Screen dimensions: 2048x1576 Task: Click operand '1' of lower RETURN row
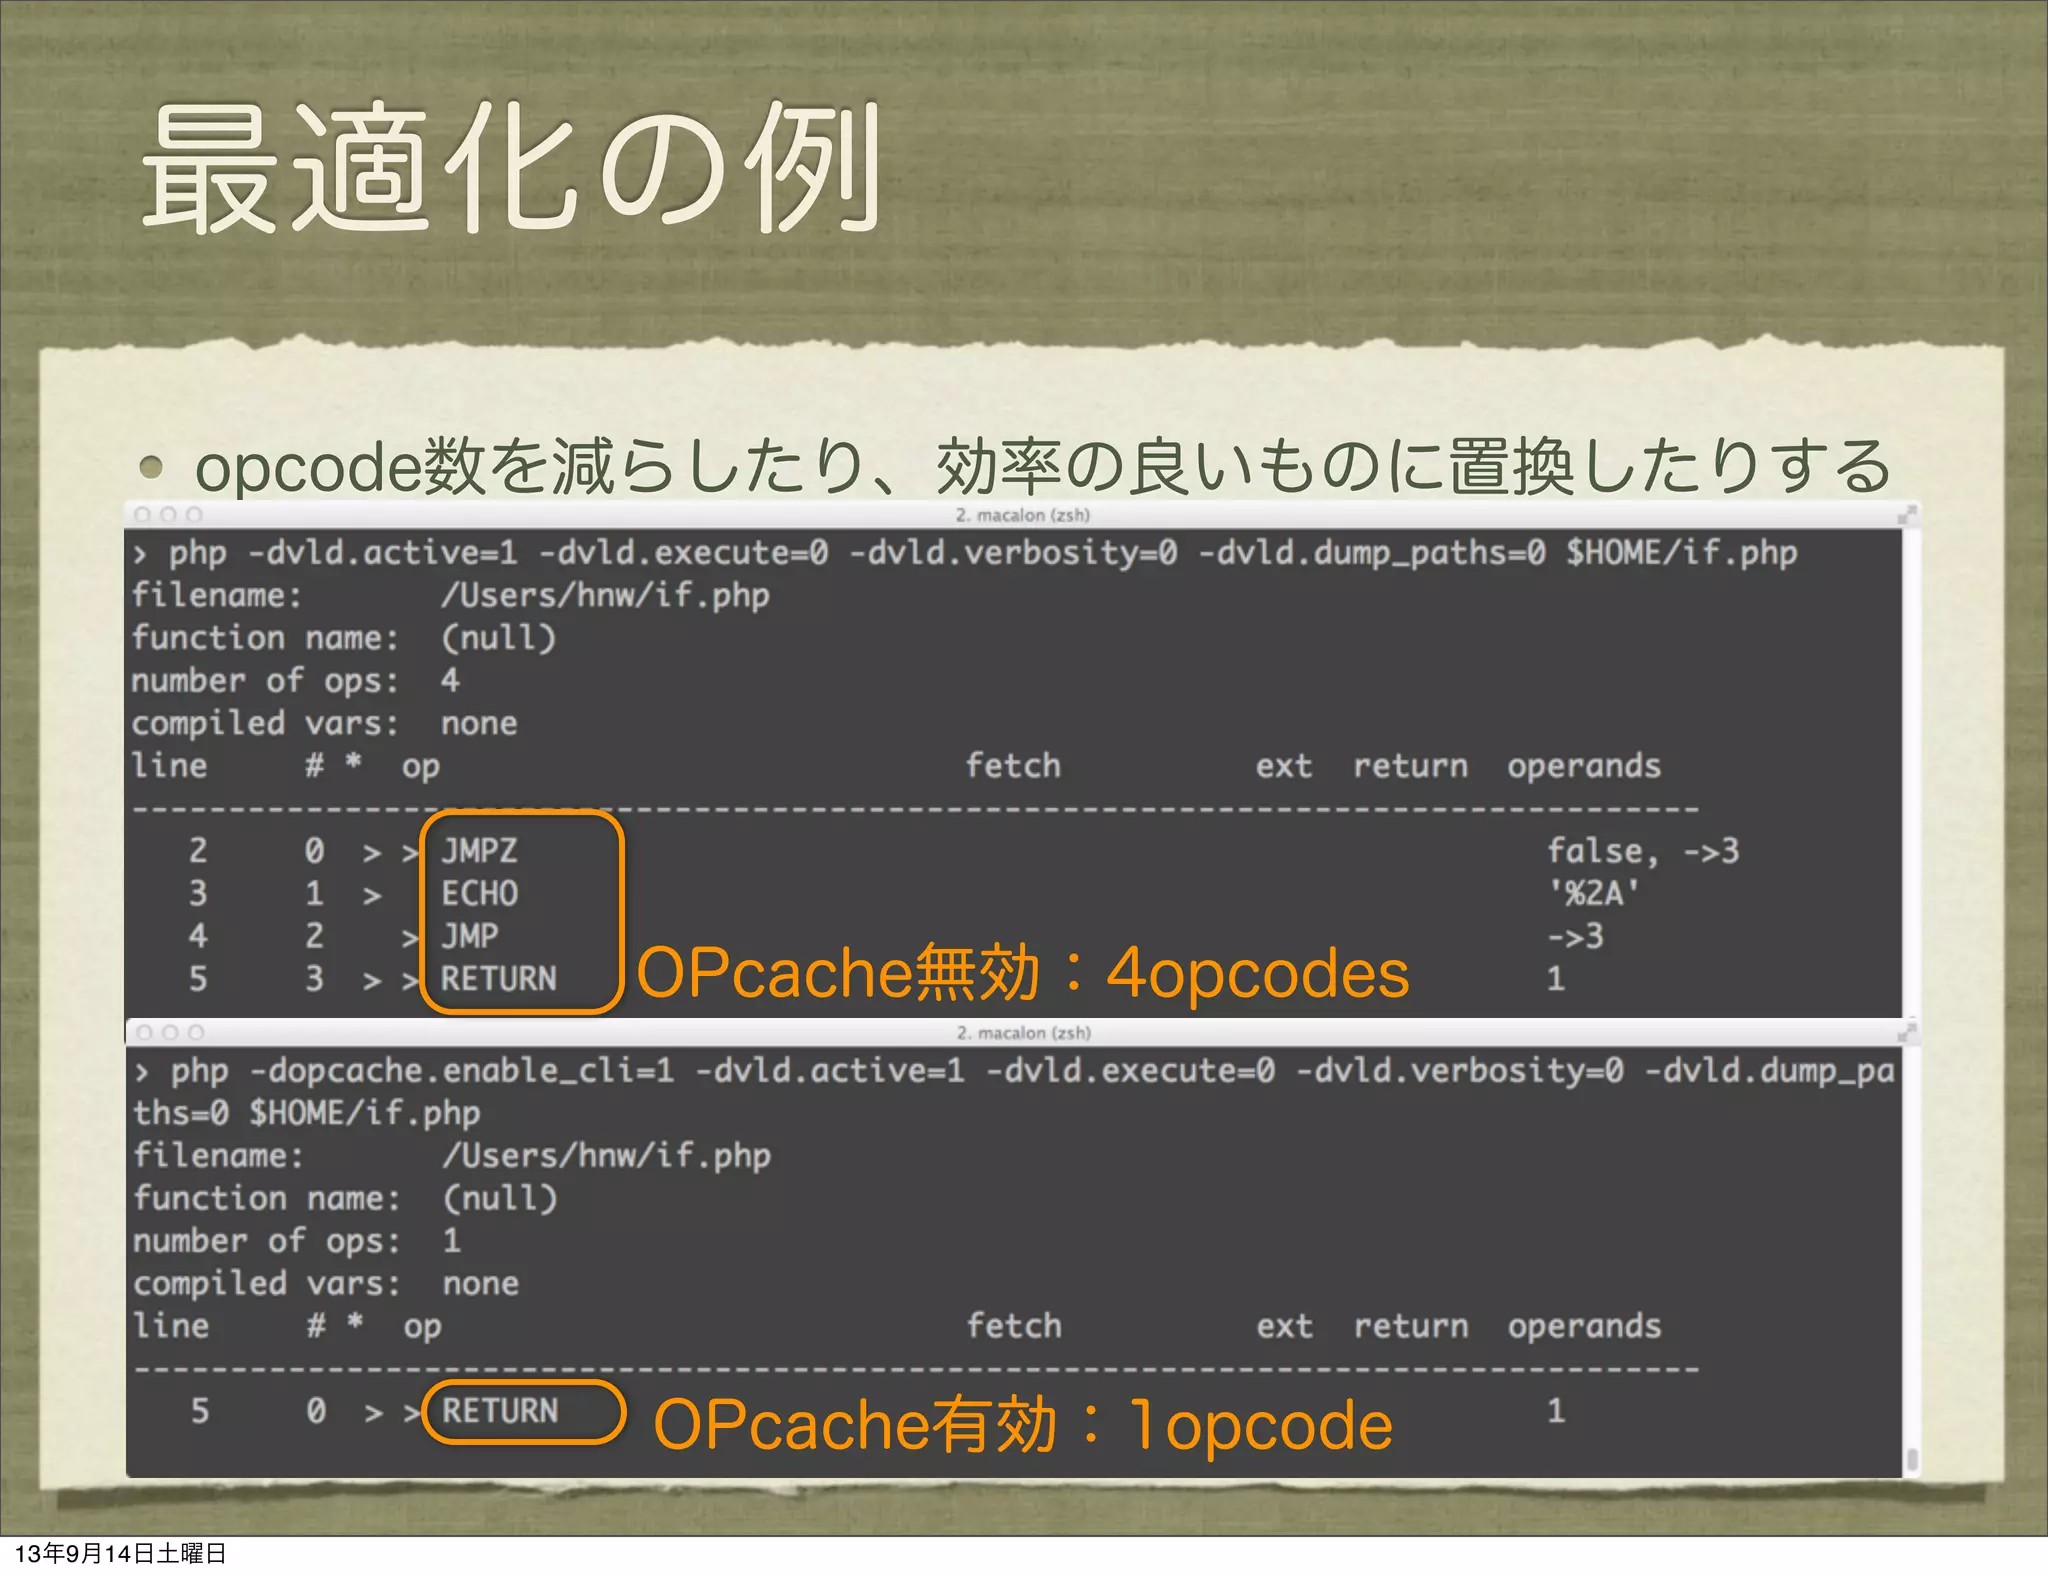(1556, 1411)
